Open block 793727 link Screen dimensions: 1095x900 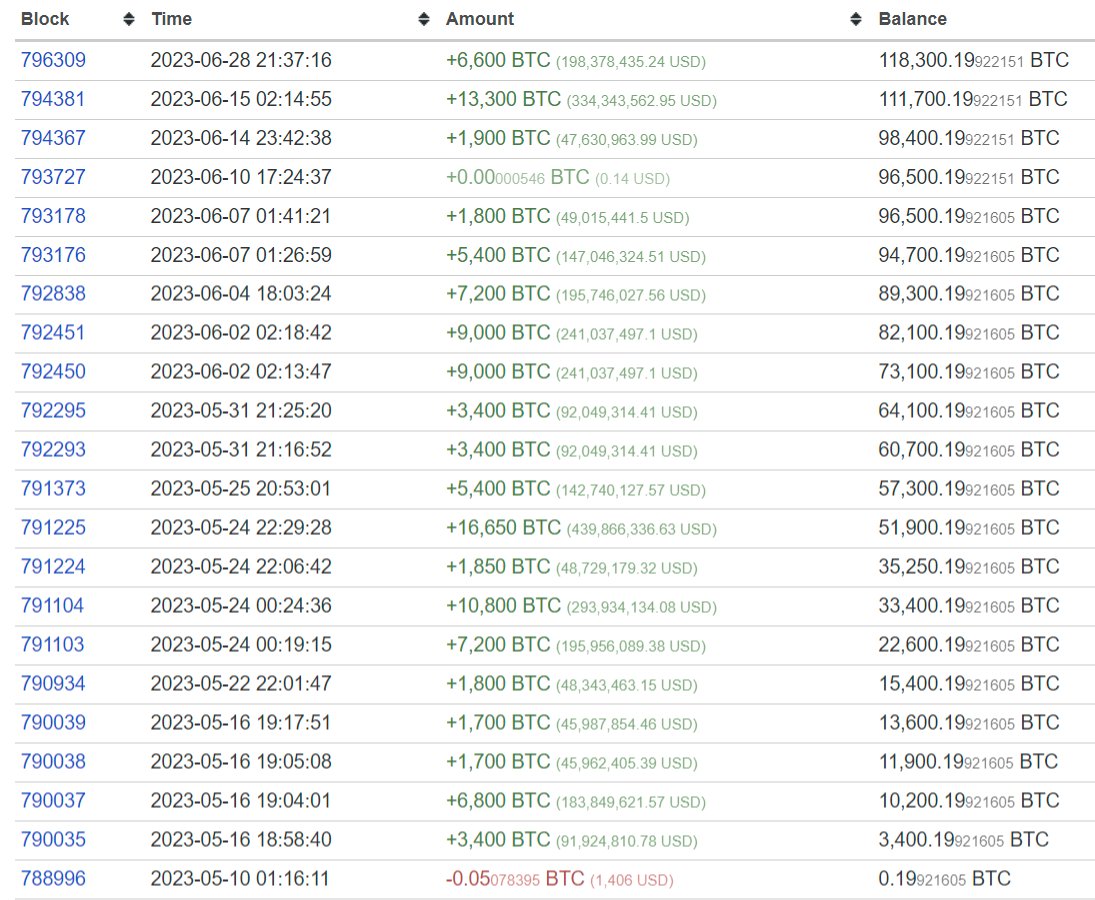(53, 177)
